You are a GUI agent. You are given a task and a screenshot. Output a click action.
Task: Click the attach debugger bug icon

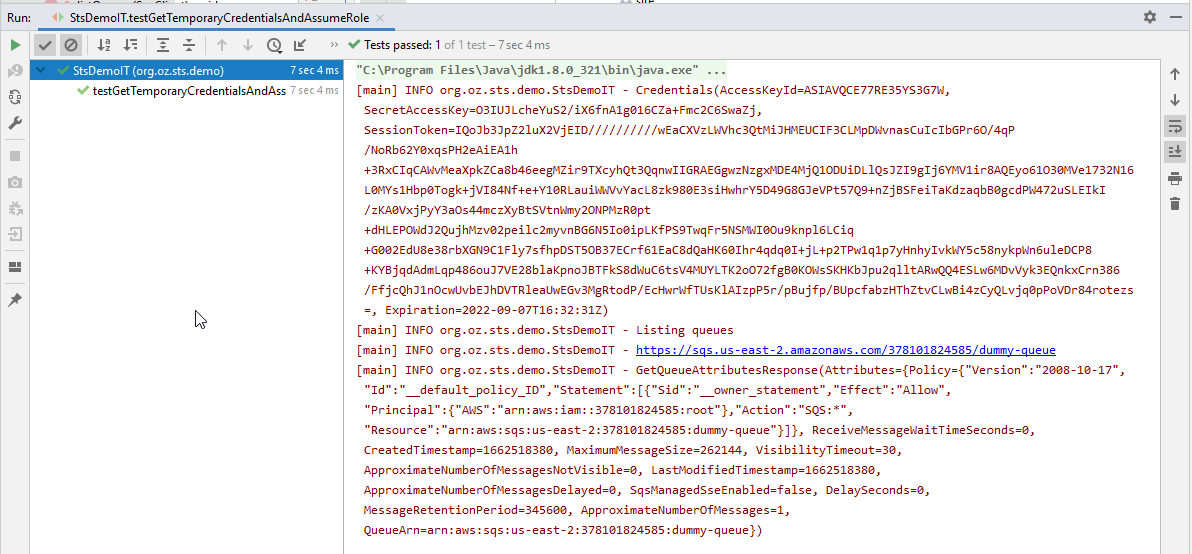(x=14, y=208)
